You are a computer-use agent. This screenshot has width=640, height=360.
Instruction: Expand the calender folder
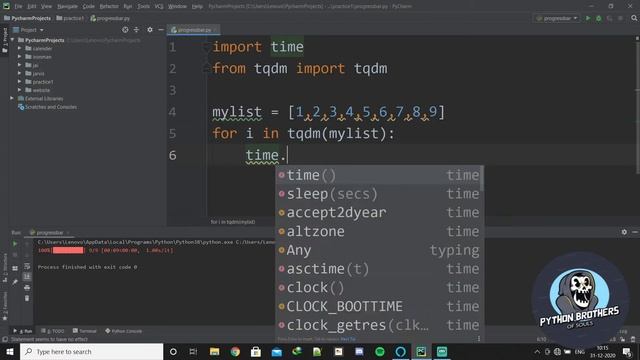click(20, 48)
